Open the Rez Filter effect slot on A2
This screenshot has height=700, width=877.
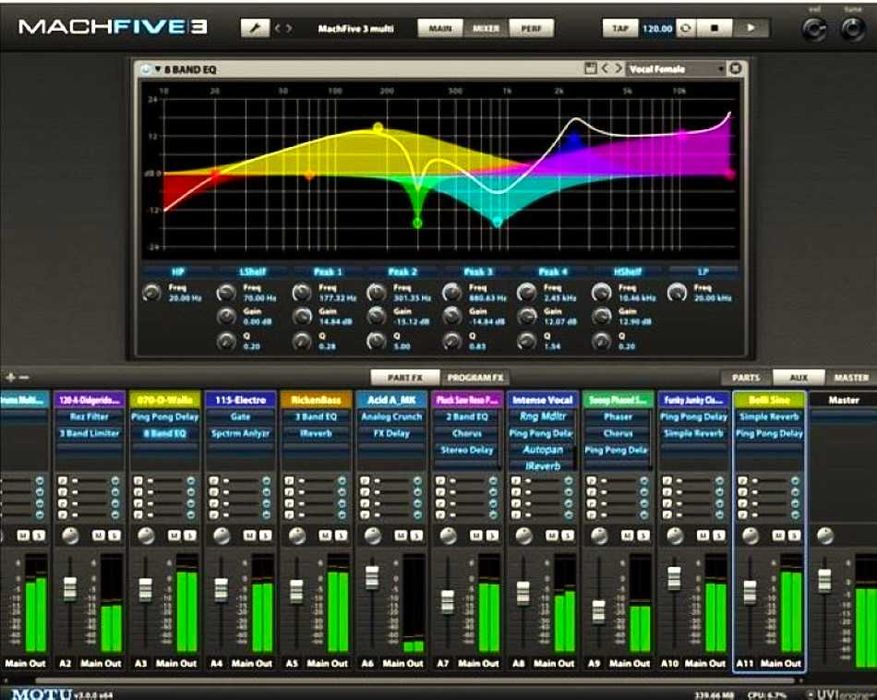(89, 417)
